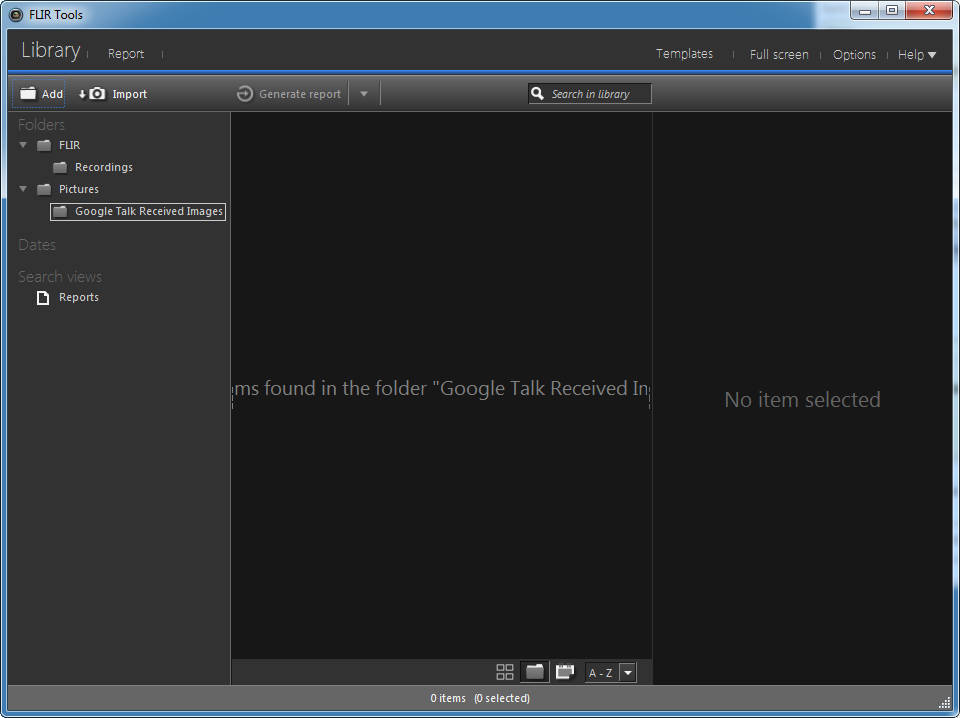Image resolution: width=960 pixels, height=718 pixels.
Task: Open the Help menu
Action: 916,55
